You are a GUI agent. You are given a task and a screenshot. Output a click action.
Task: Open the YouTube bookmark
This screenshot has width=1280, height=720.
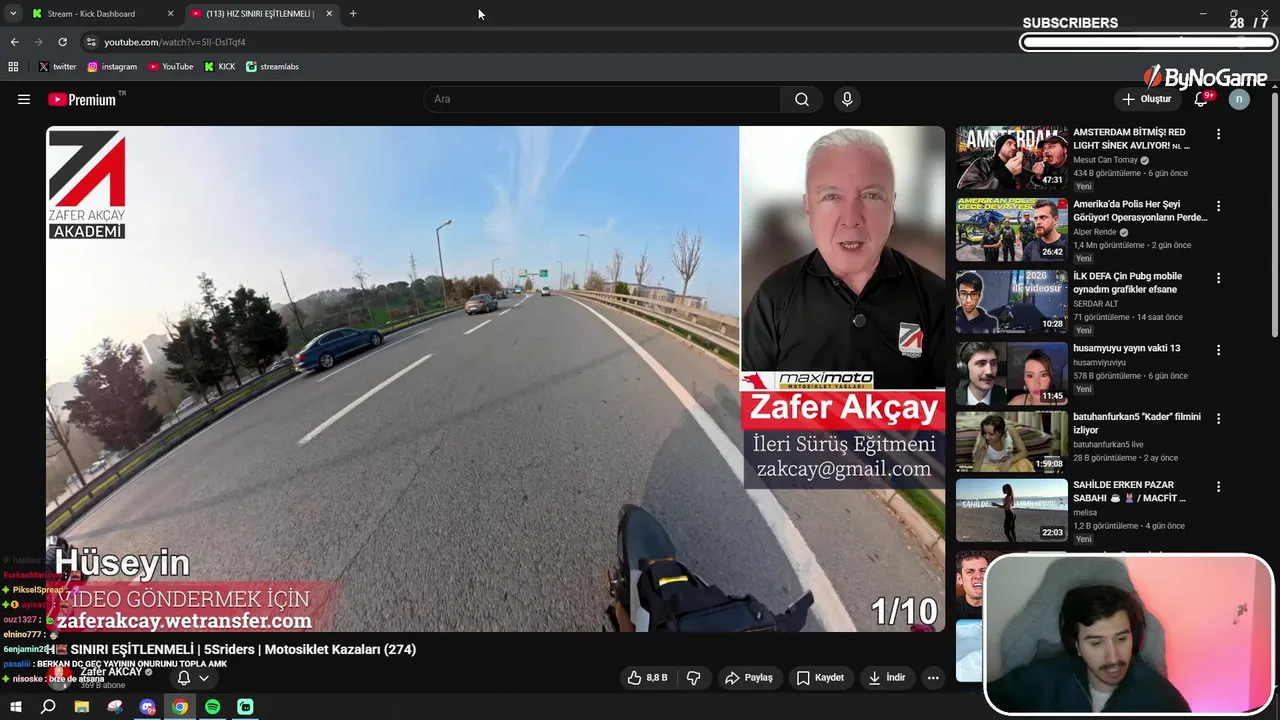tap(171, 67)
